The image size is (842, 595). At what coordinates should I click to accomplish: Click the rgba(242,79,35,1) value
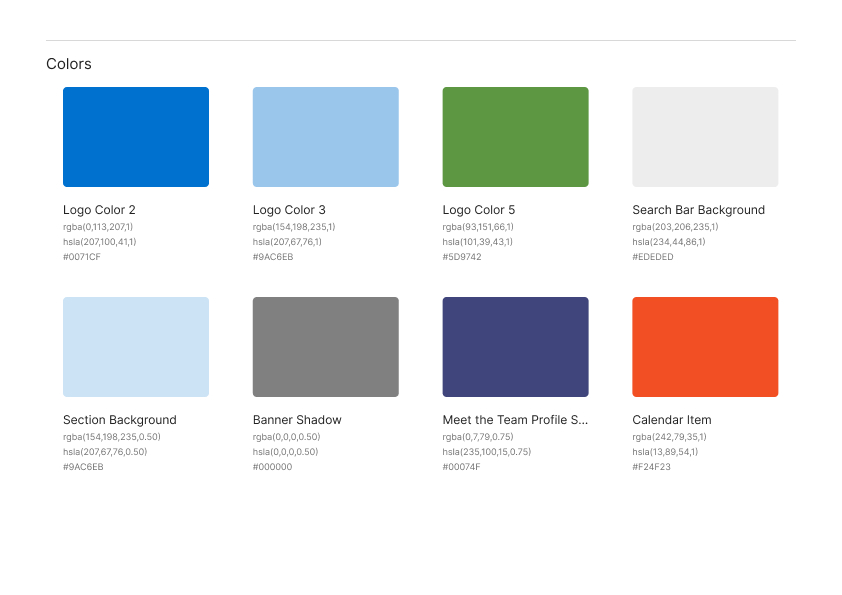coord(669,437)
